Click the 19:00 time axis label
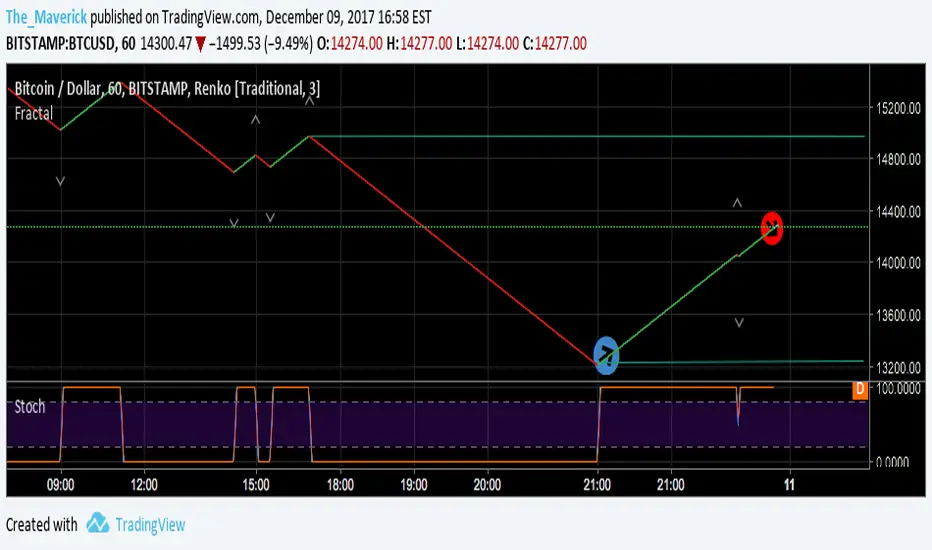This screenshot has height=550, width=932. [414, 485]
